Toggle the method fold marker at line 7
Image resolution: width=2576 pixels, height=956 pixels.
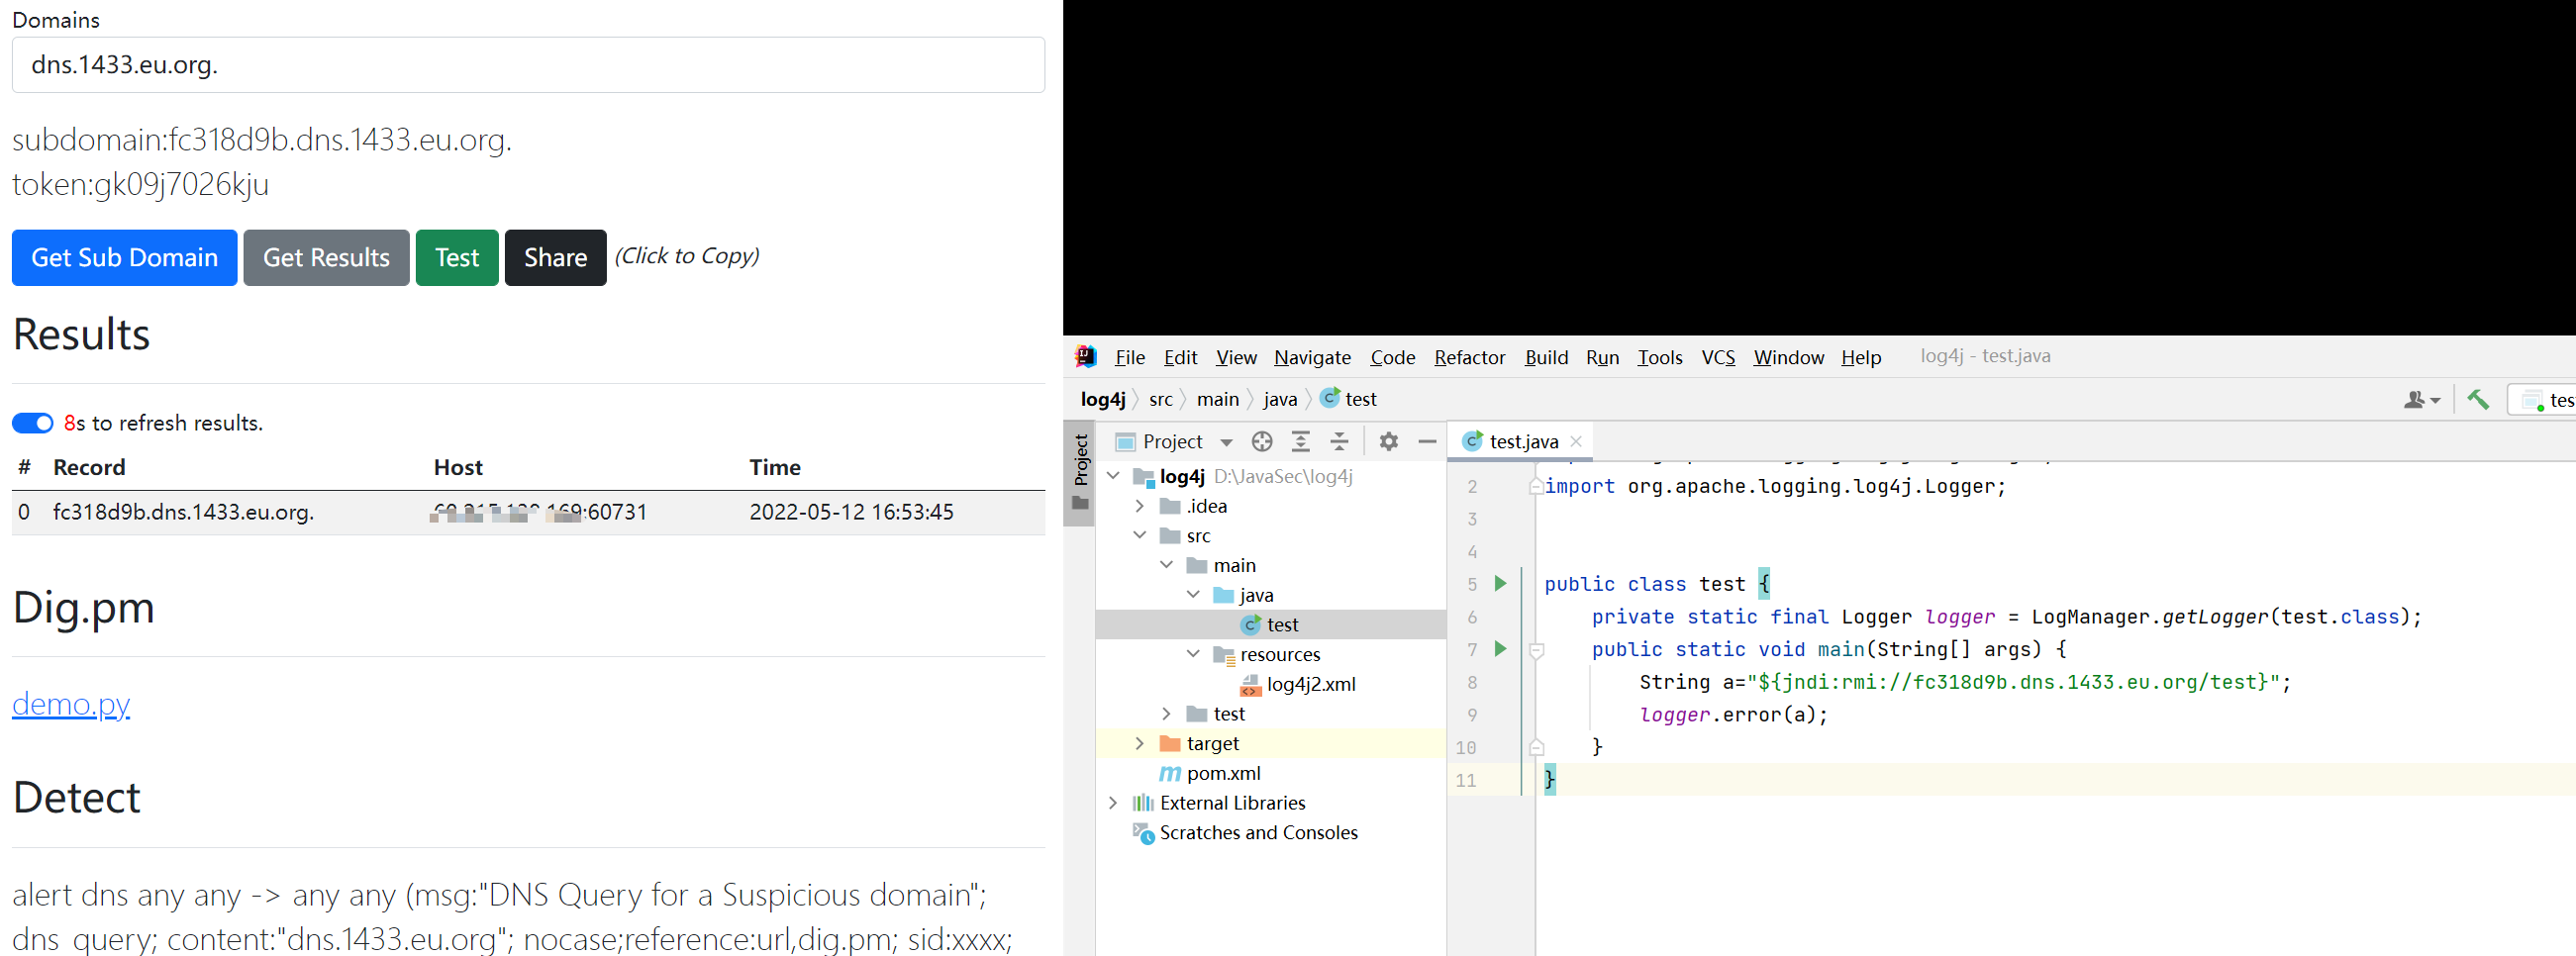pos(1537,651)
